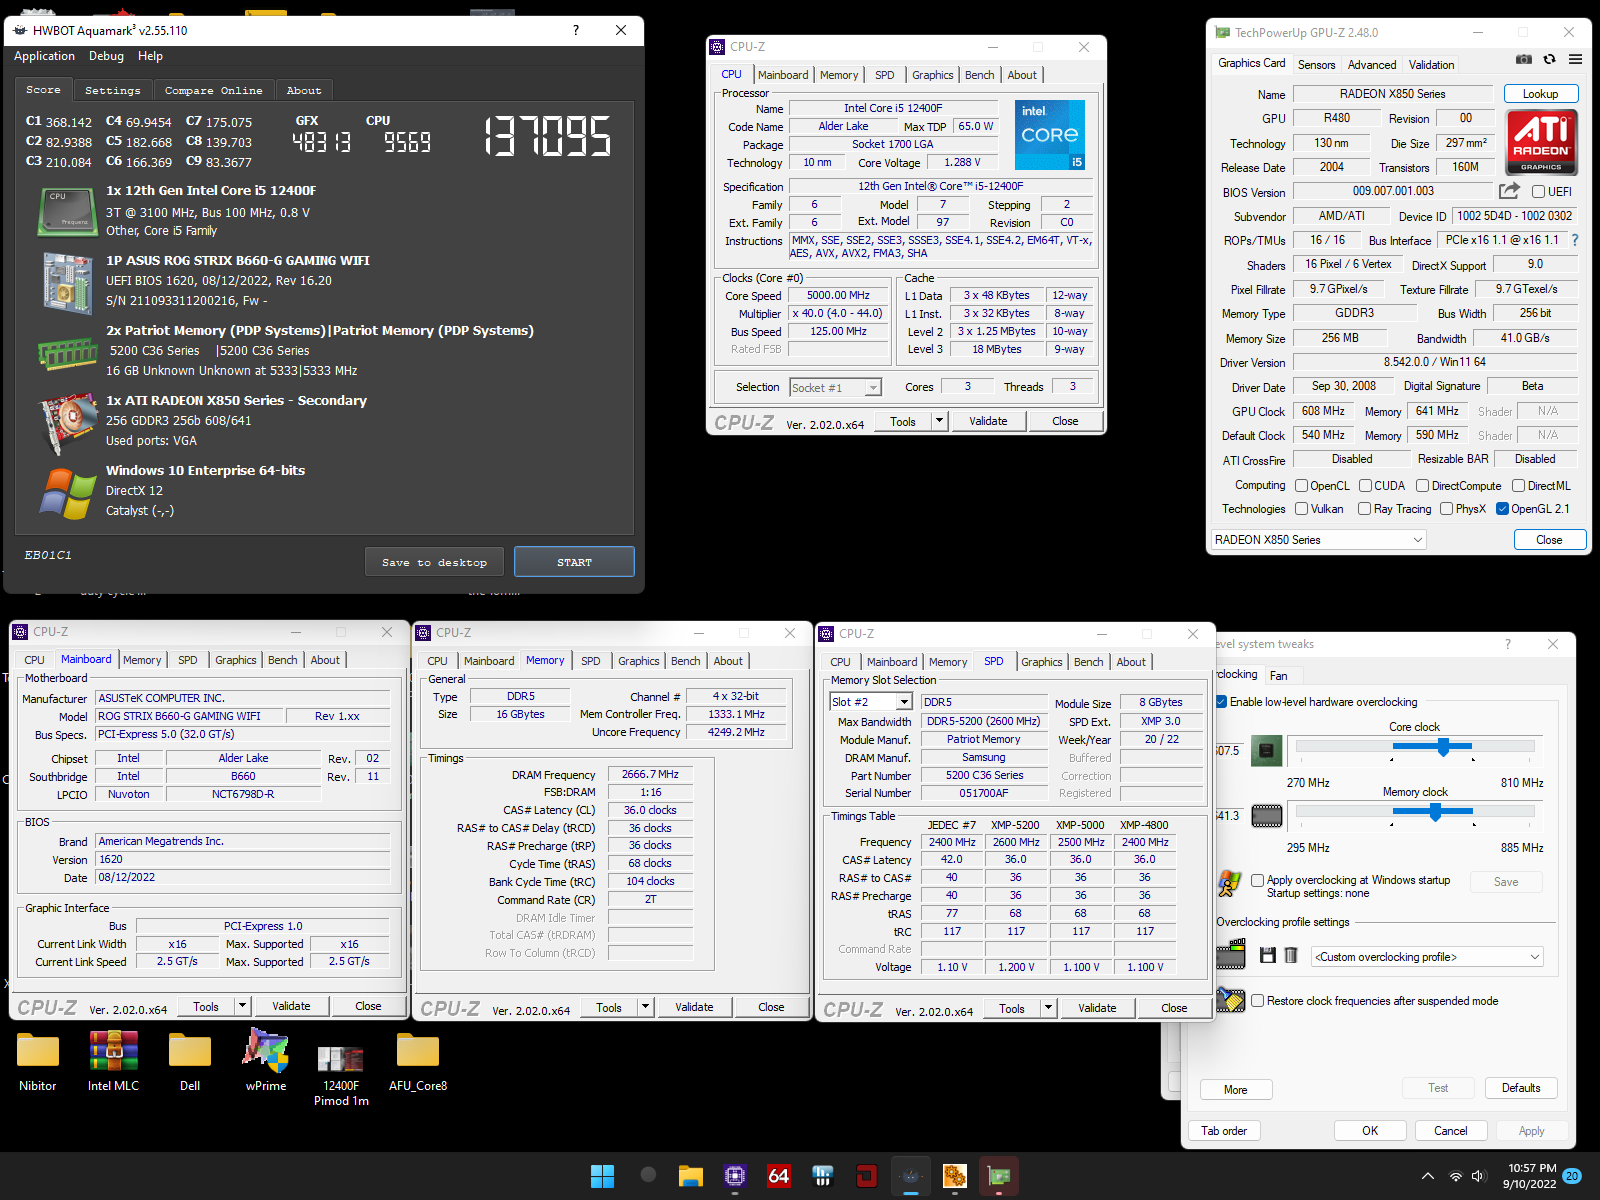Image resolution: width=1600 pixels, height=1200 pixels.
Task: Click the GPU-Z refresh icon
Action: (x=1549, y=60)
